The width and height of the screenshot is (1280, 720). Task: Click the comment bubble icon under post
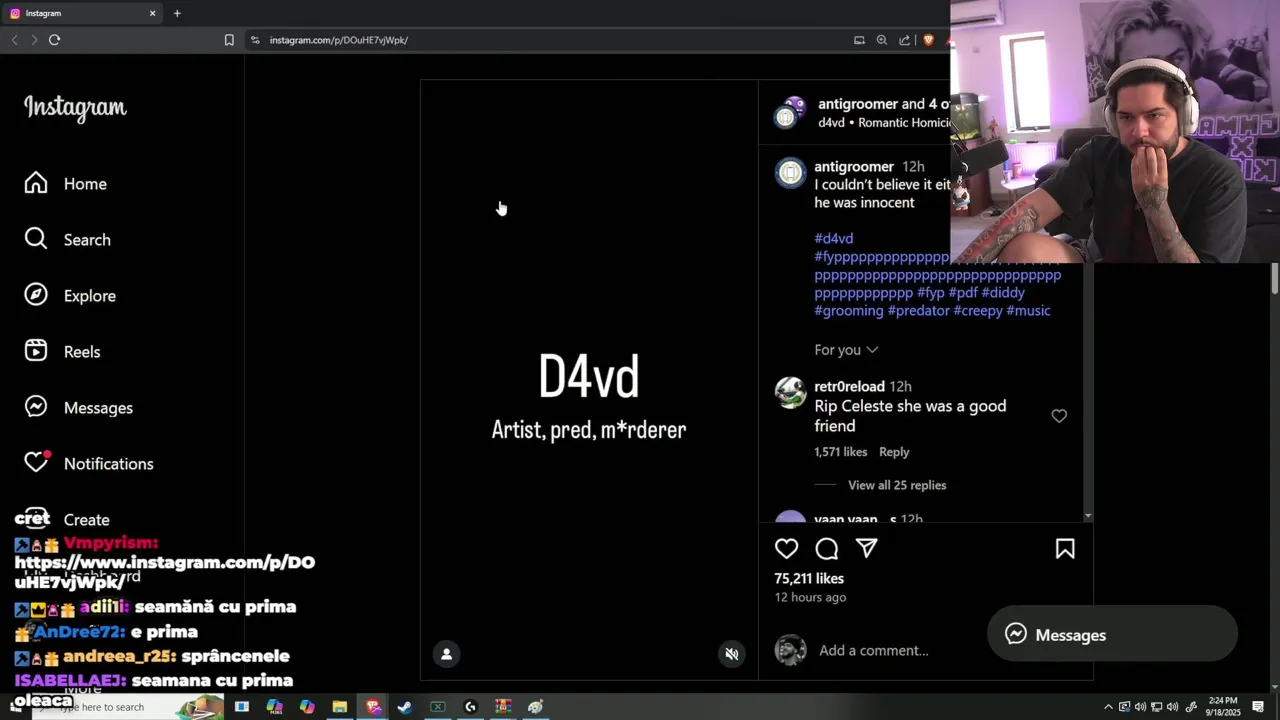pyautogui.click(x=827, y=548)
